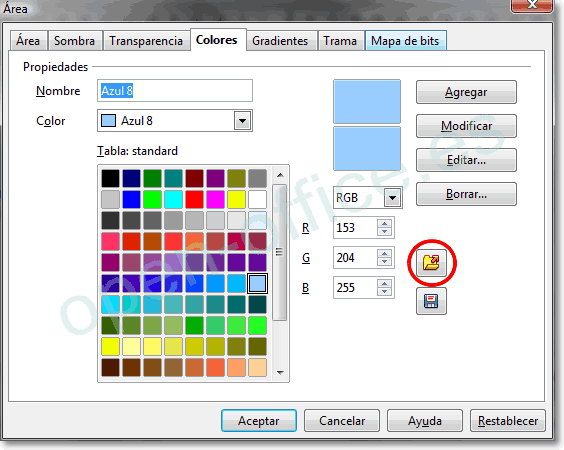Select the white swatch in the table
564x450 pixels.
258,199
